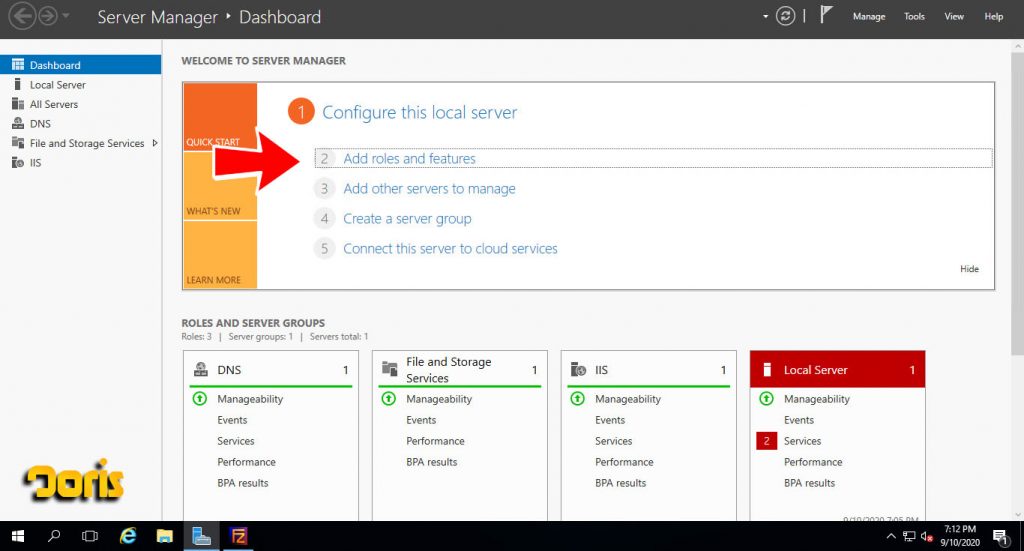
Task: Click Connect this server to cloud services
Action: 450,249
